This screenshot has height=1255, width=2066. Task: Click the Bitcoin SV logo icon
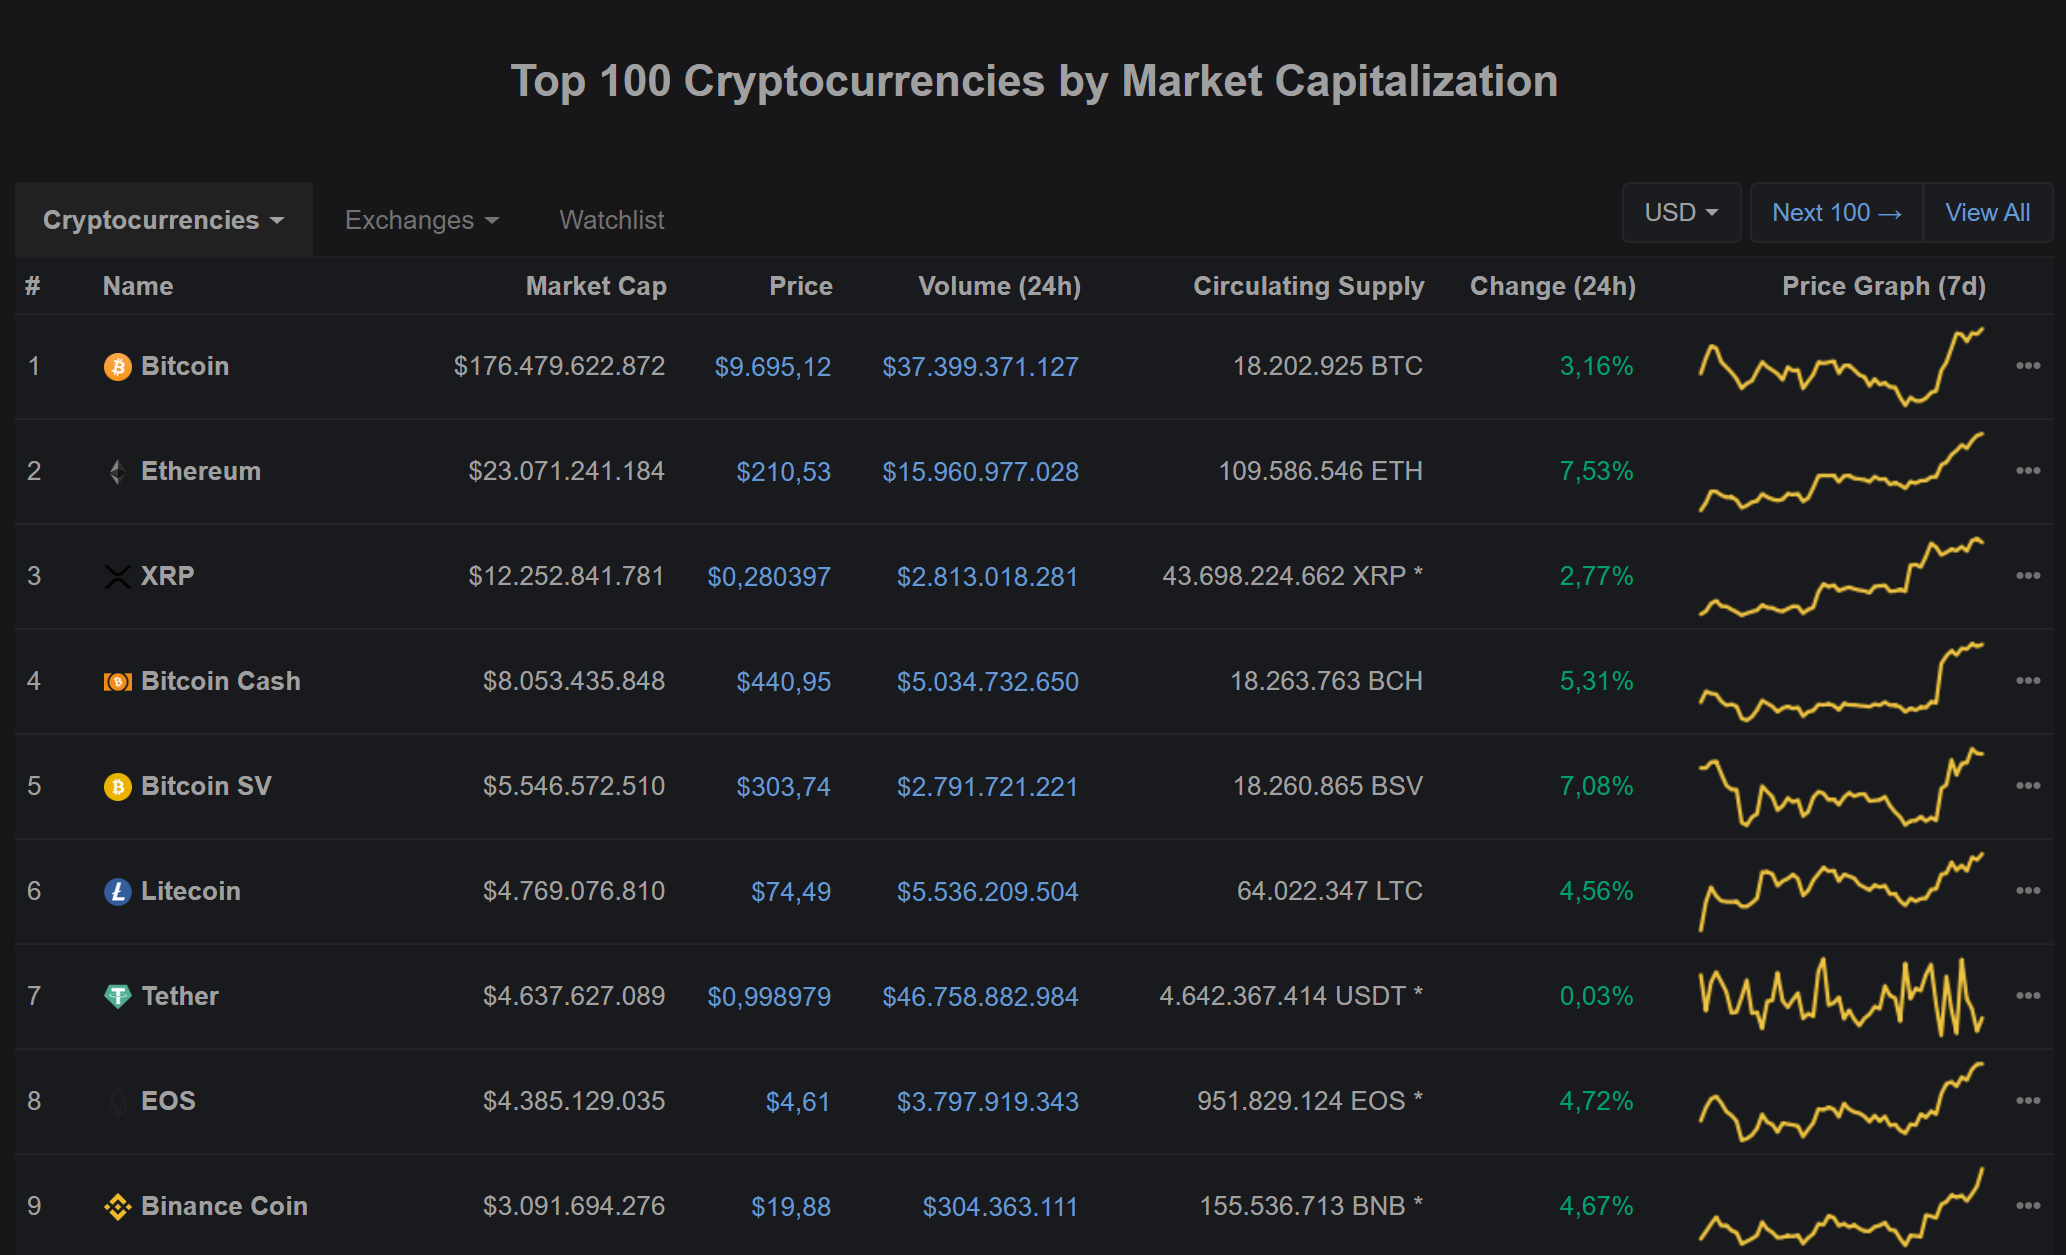pos(117,787)
